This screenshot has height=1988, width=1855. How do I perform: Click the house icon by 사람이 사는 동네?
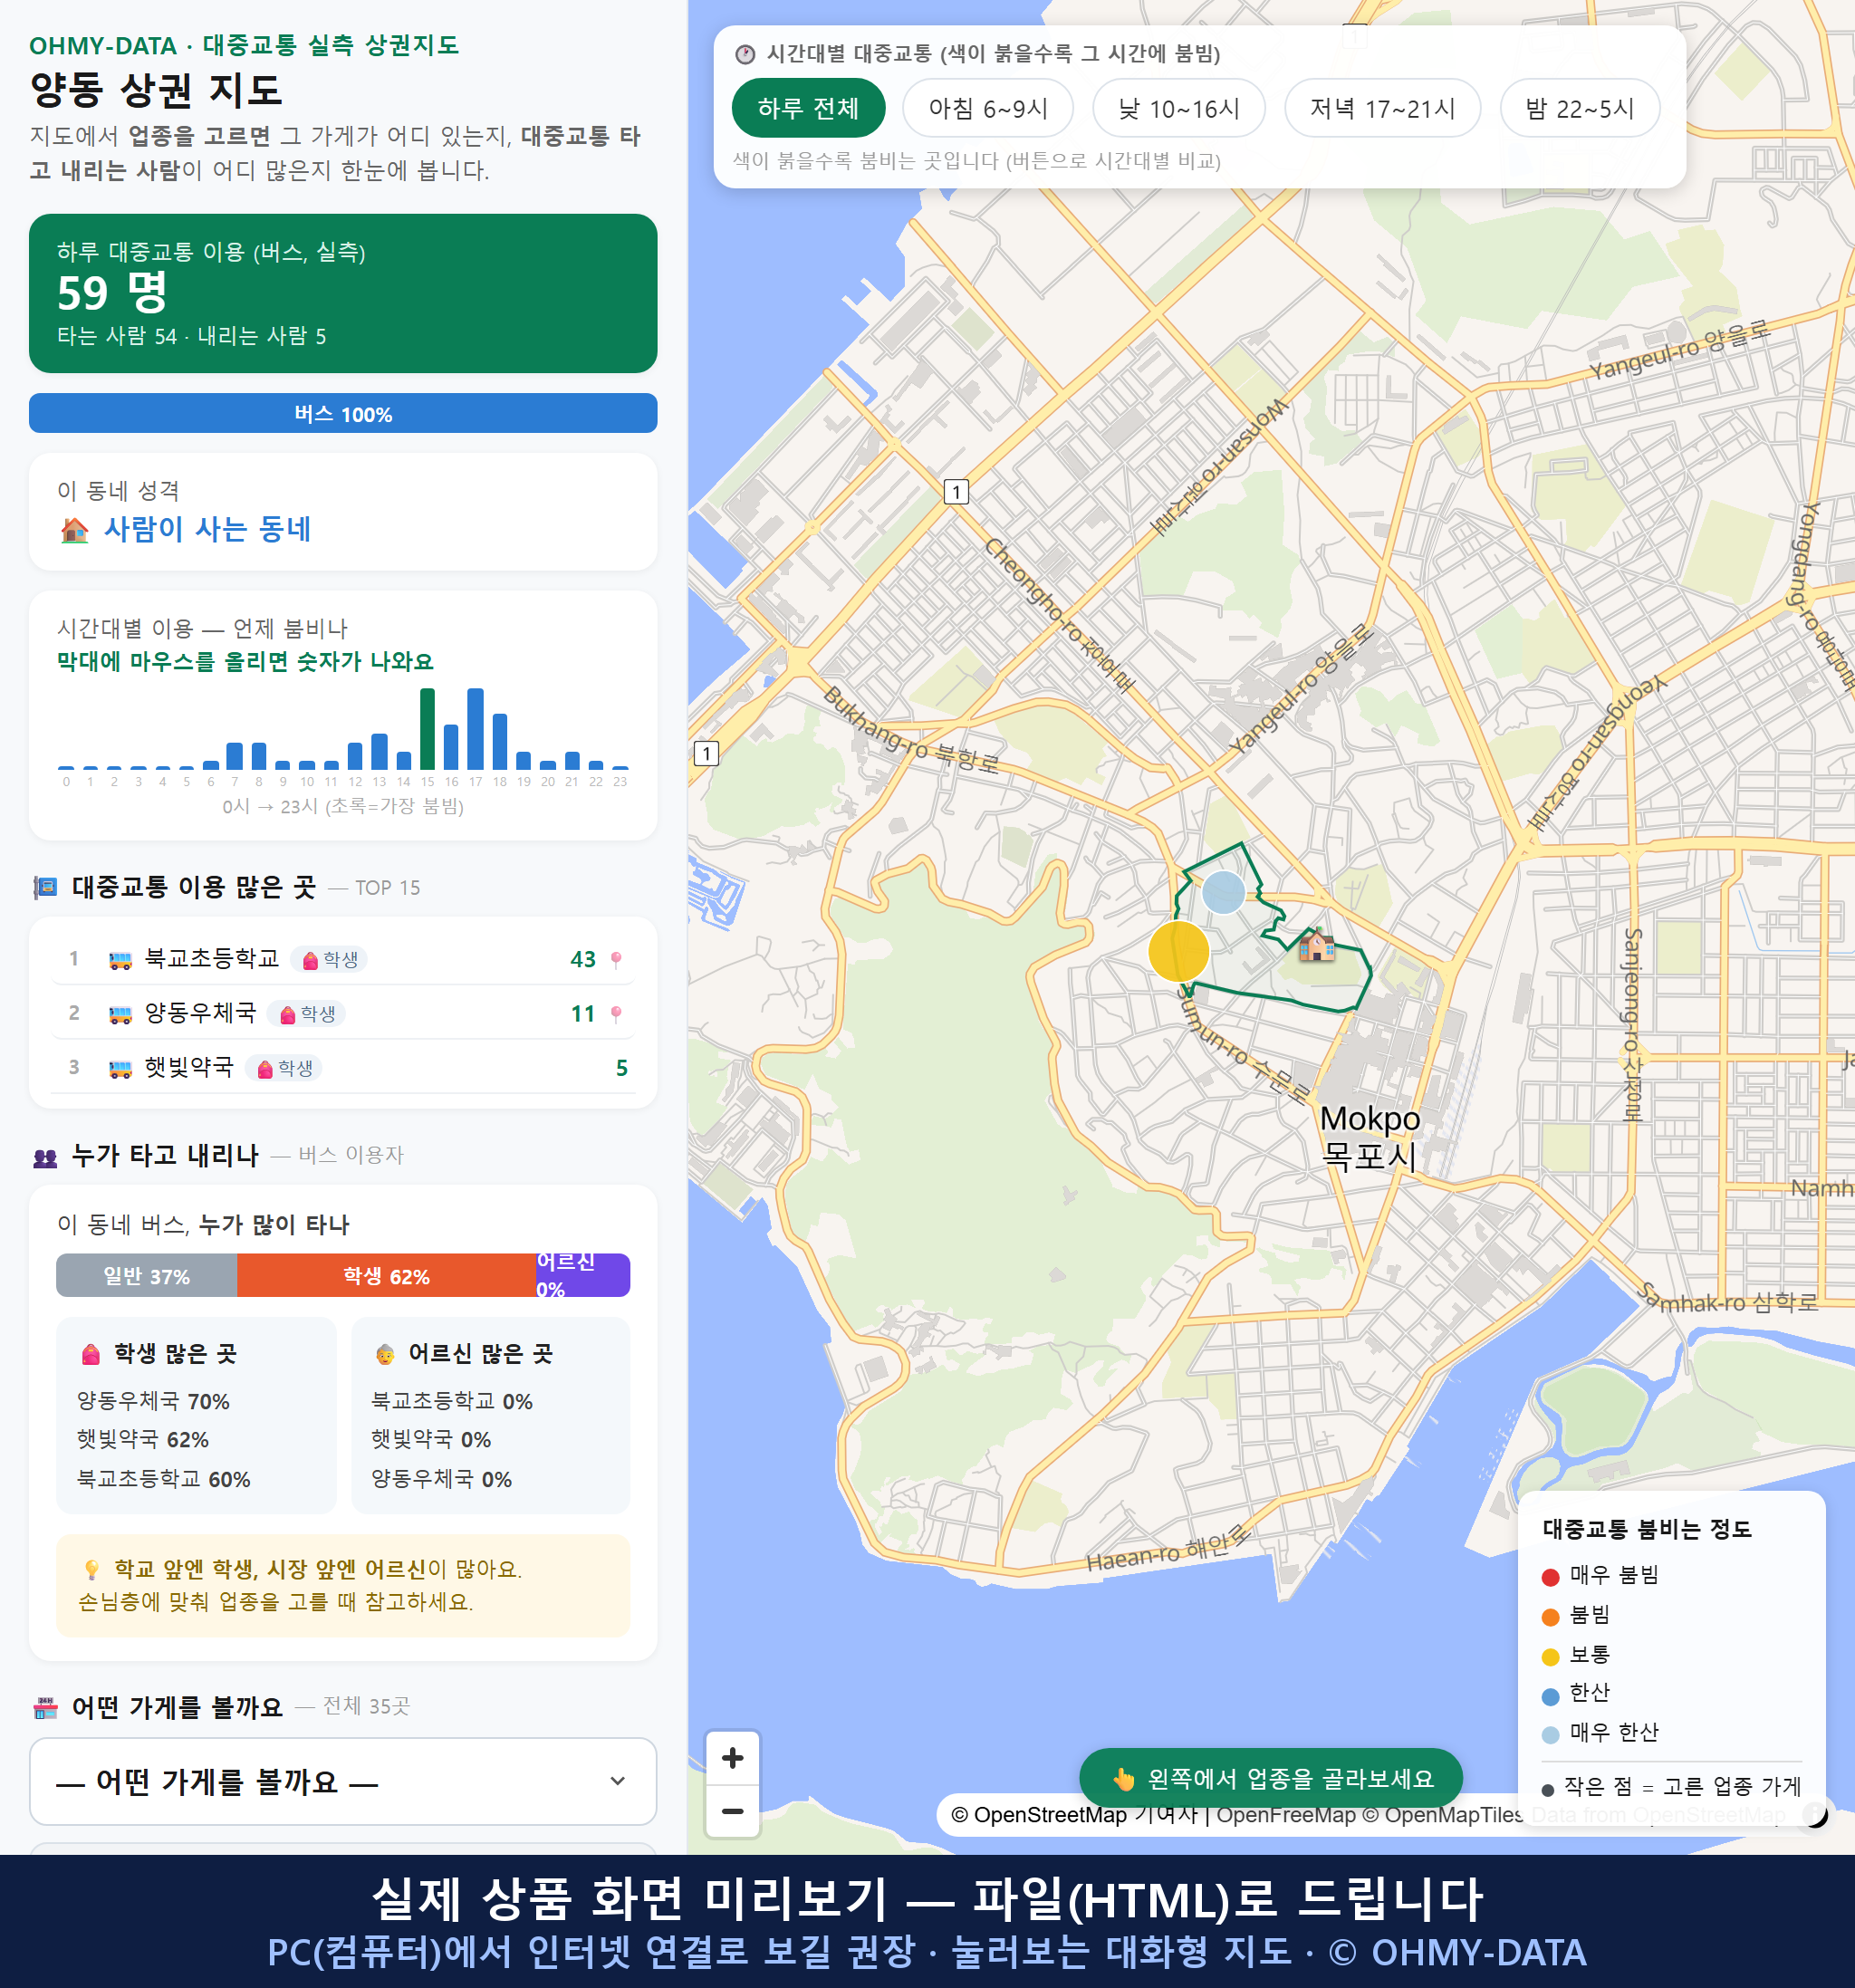[x=75, y=529]
